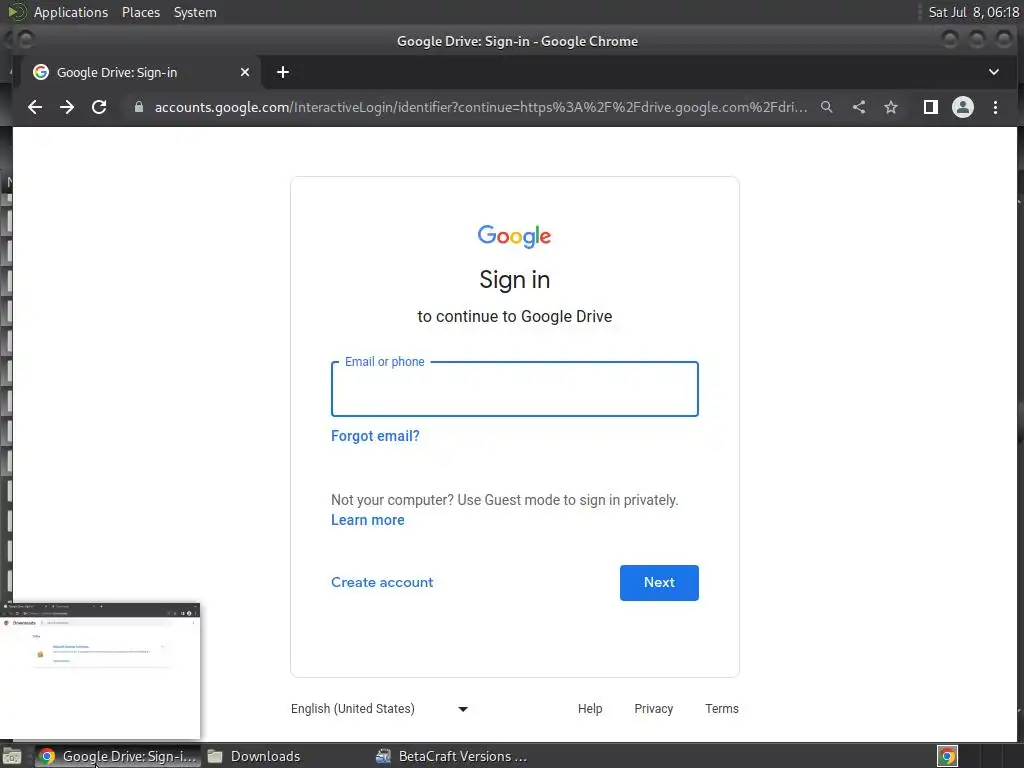Switch to BetaCraft Versions taskbar window
Screen dimensions: 1024x768
(453, 756)
